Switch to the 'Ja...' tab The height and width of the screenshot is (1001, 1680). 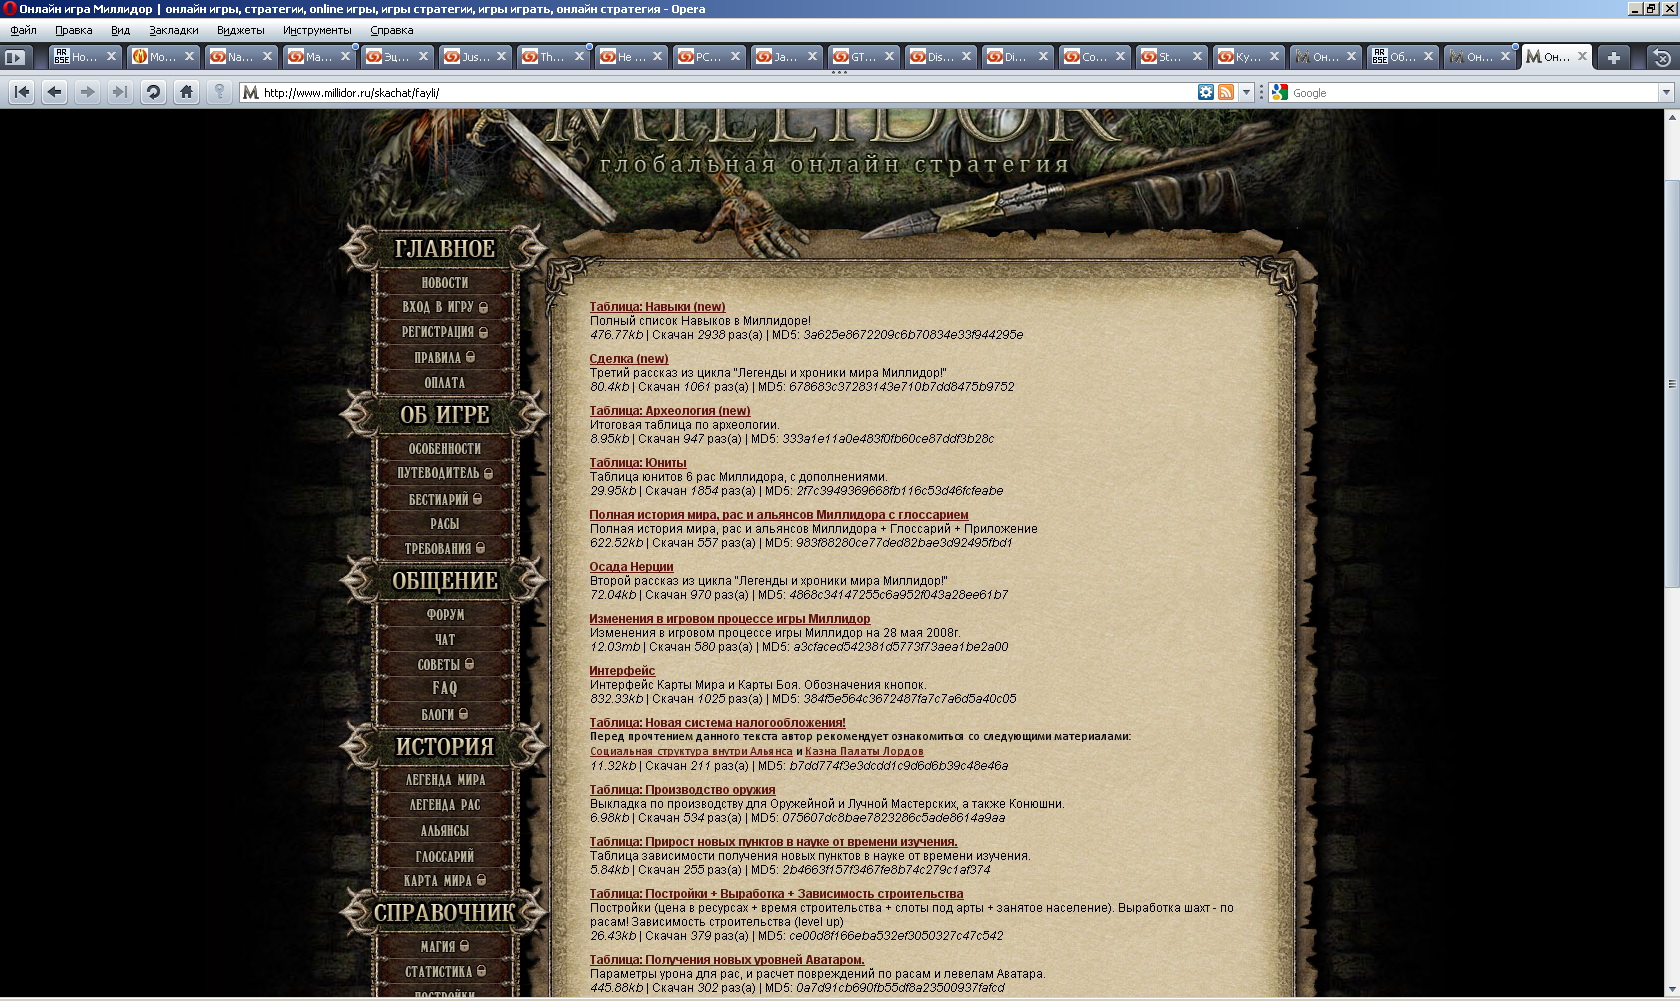point(786,57)
